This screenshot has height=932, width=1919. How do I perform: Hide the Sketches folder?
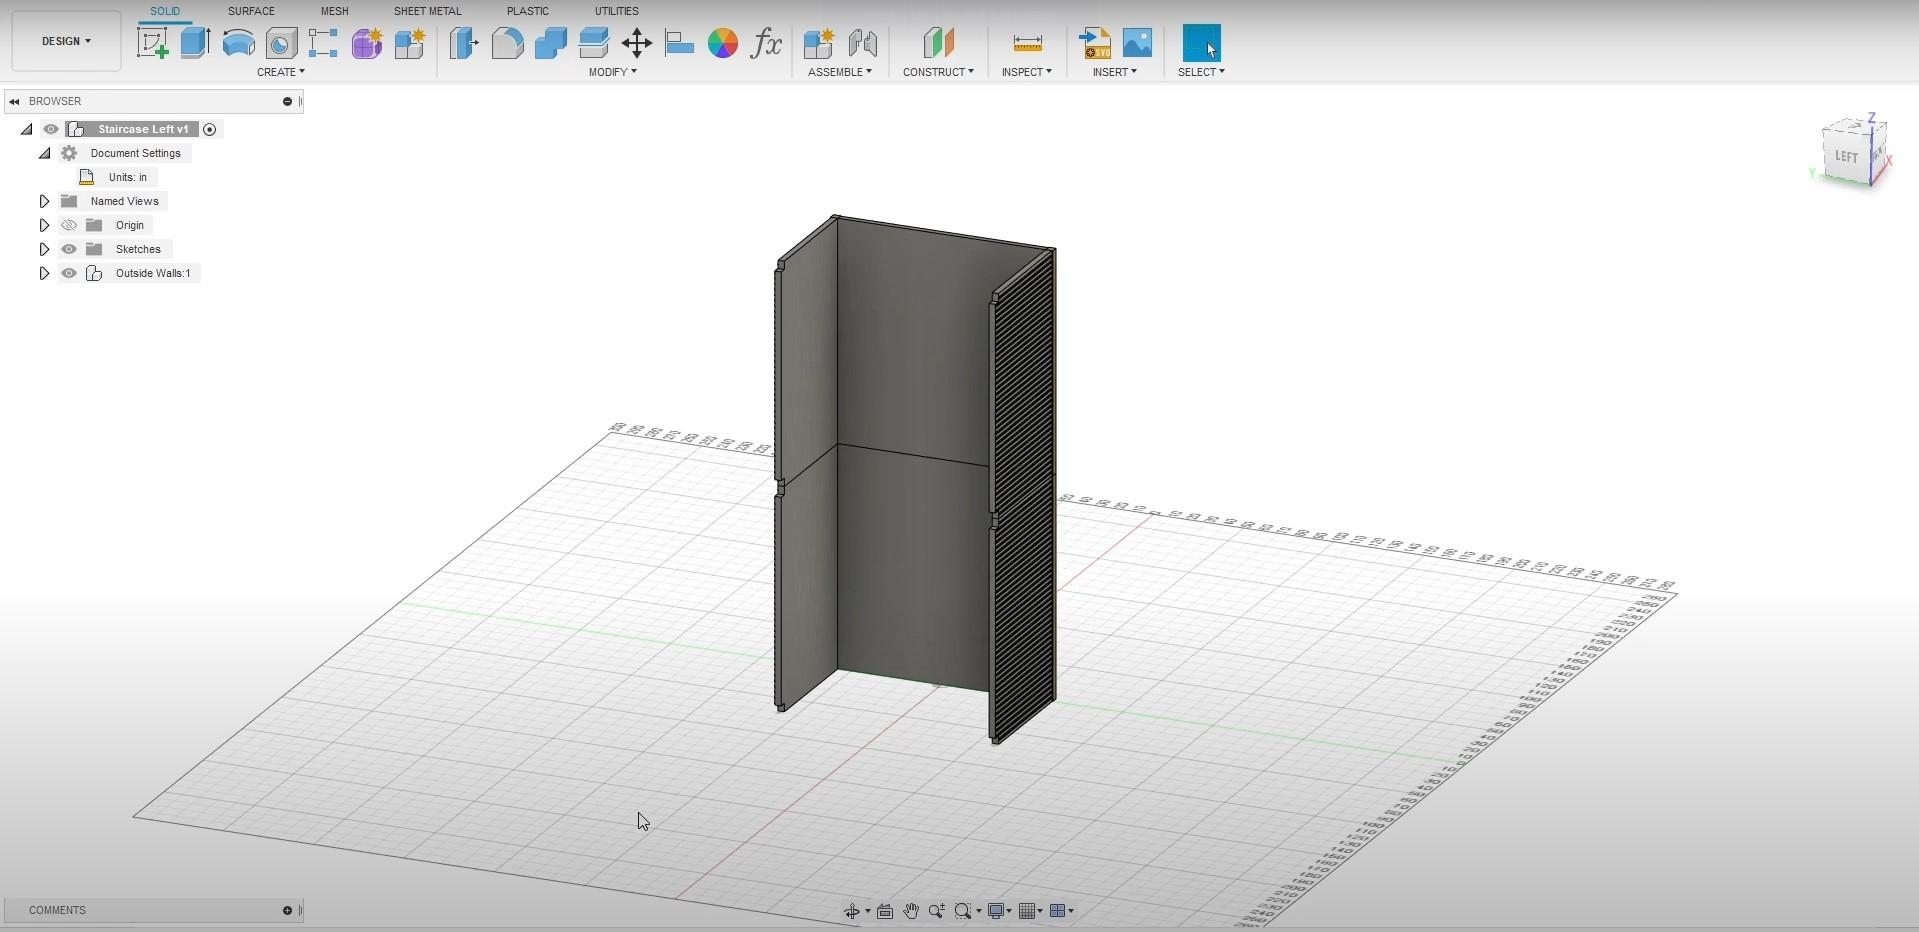tap(69, 249)
